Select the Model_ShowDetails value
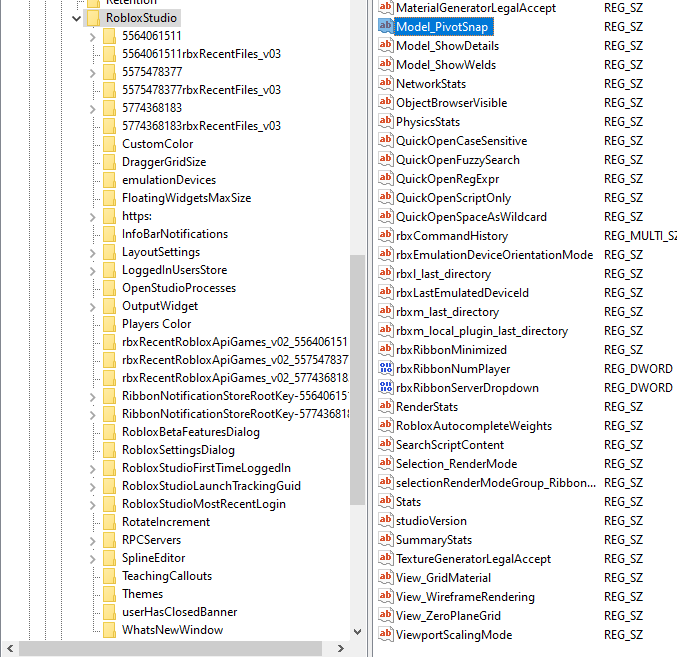The height and width of the screenshot is (657, 677). [447, 46]
